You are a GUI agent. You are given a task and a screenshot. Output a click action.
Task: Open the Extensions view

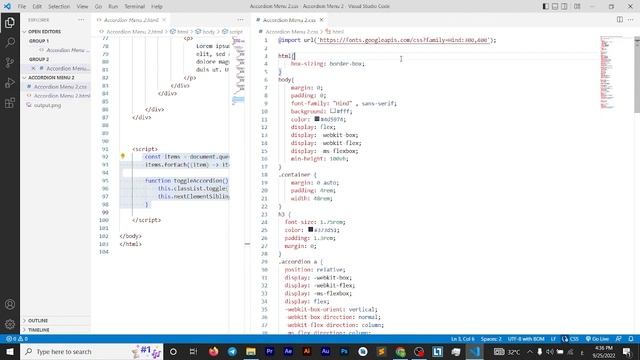pos(10,102)
